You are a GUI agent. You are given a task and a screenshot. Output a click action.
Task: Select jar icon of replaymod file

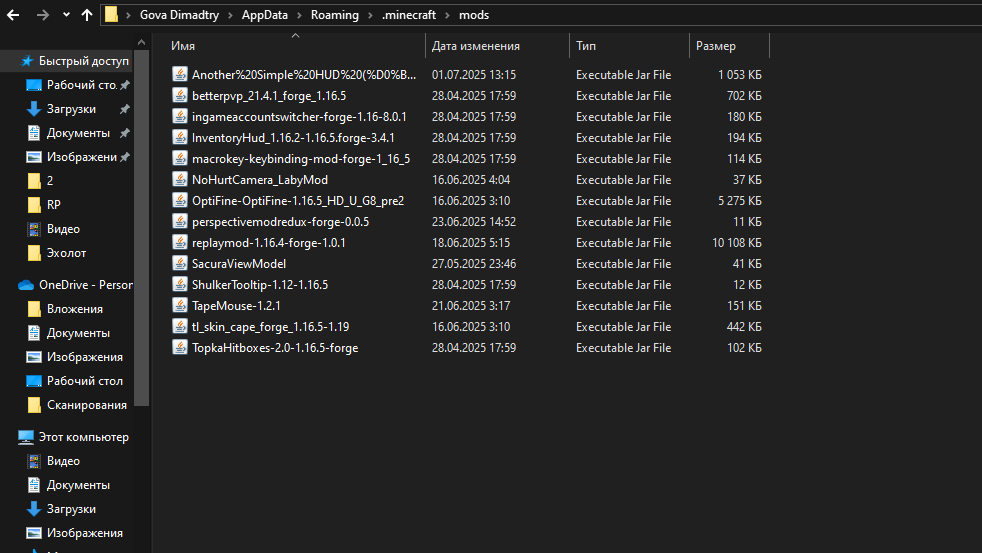click(x=180, y=242)
